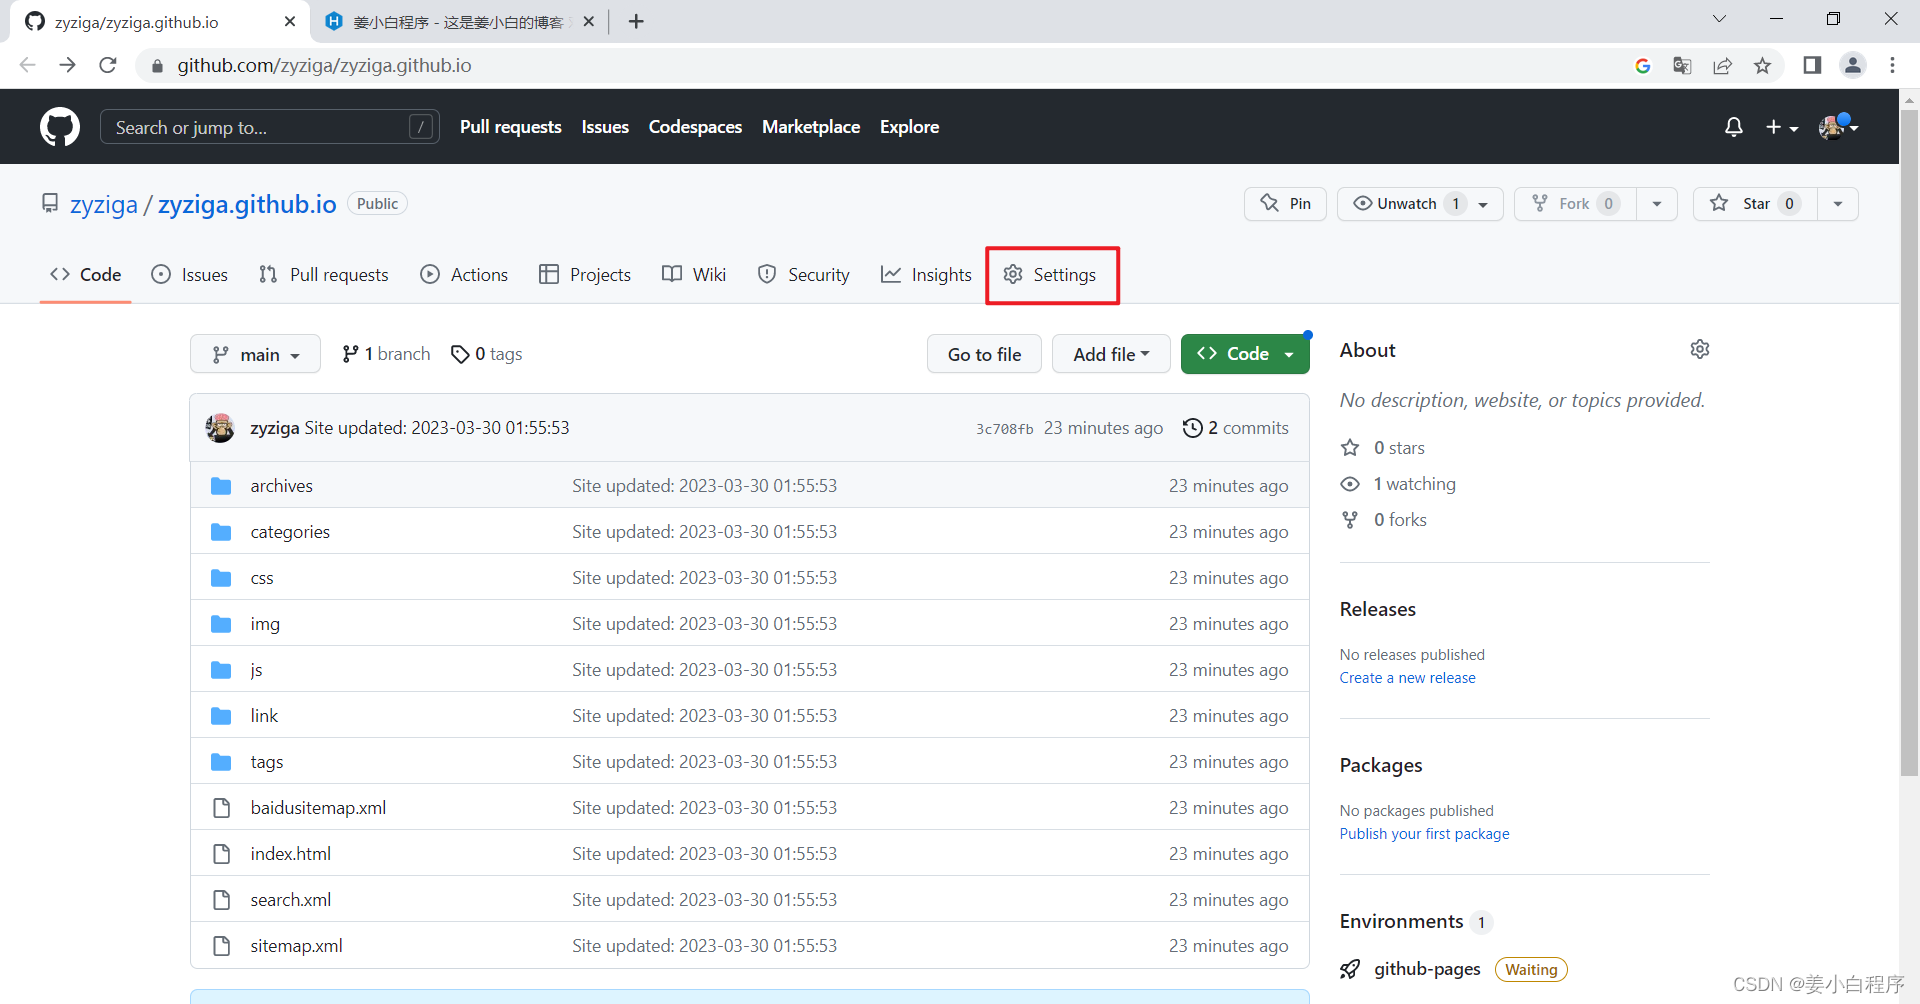Click Create a new release link

tap(1407, 678)
